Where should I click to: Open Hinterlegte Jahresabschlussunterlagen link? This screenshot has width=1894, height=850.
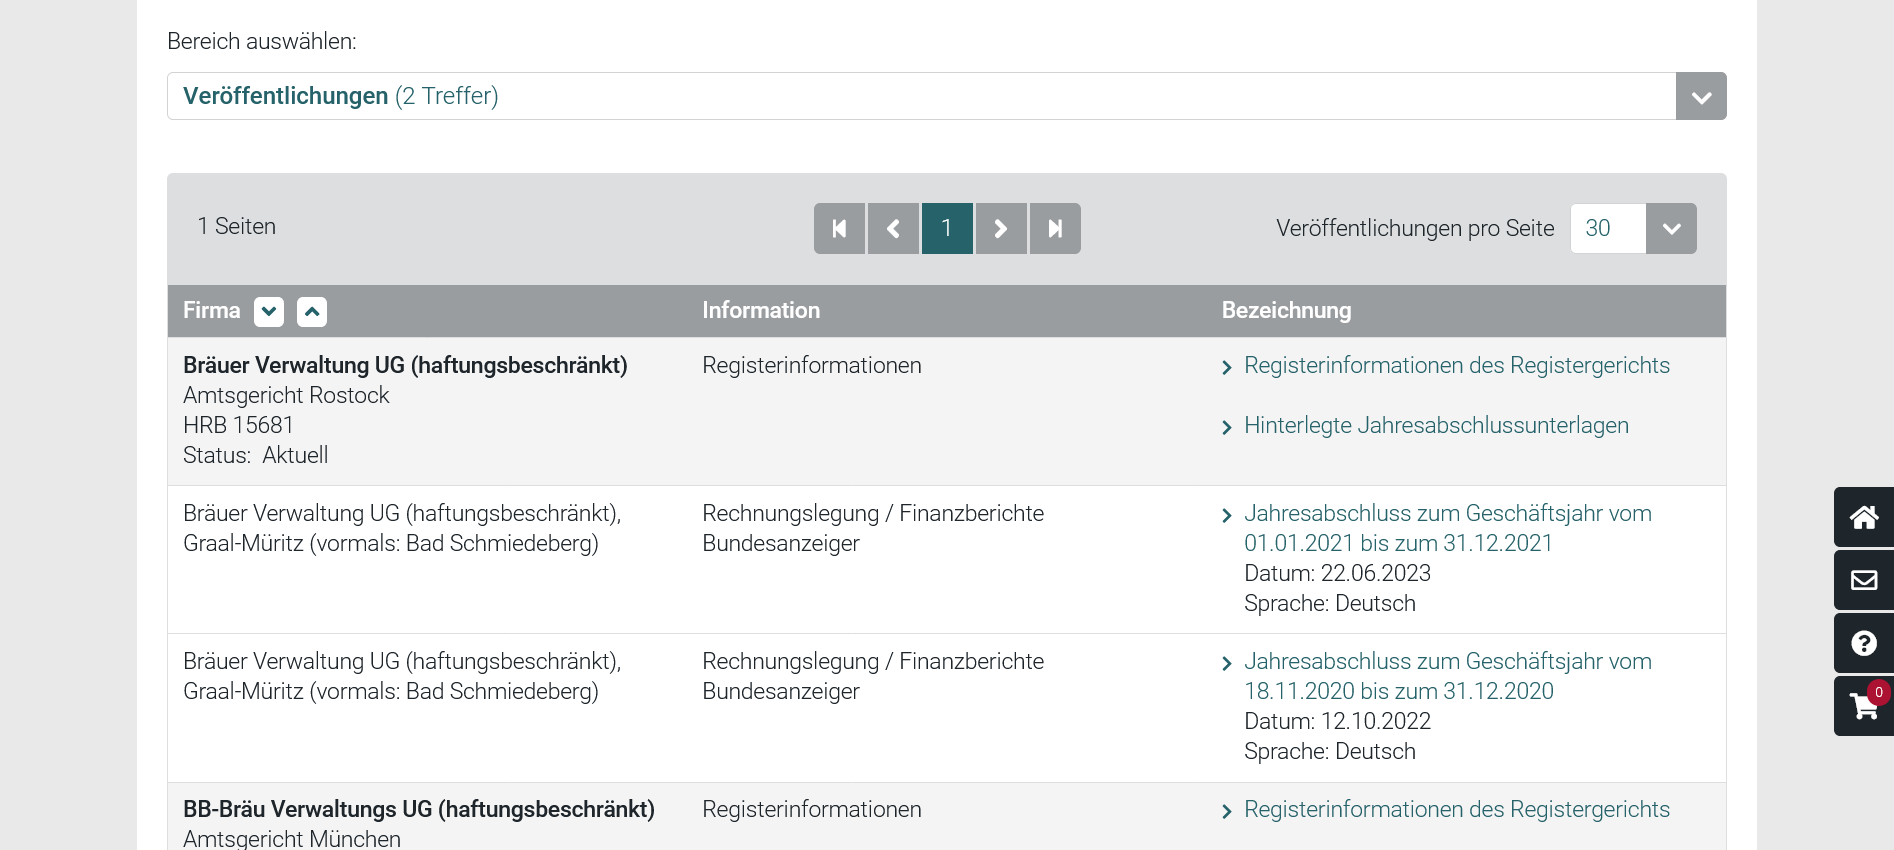1435,426
